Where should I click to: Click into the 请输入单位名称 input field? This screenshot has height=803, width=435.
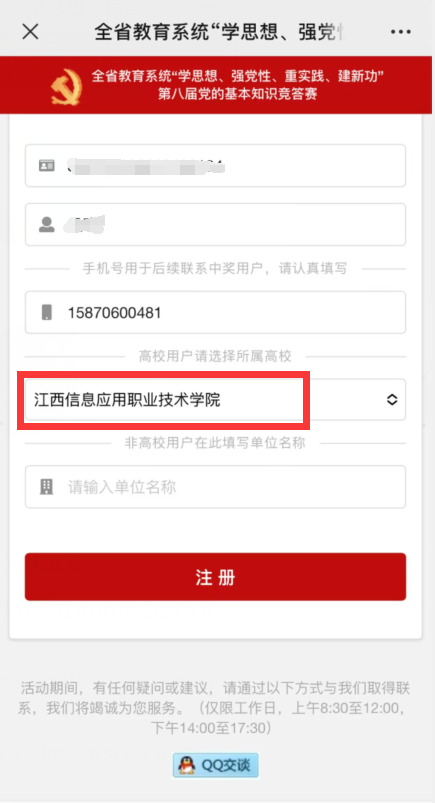215,487
